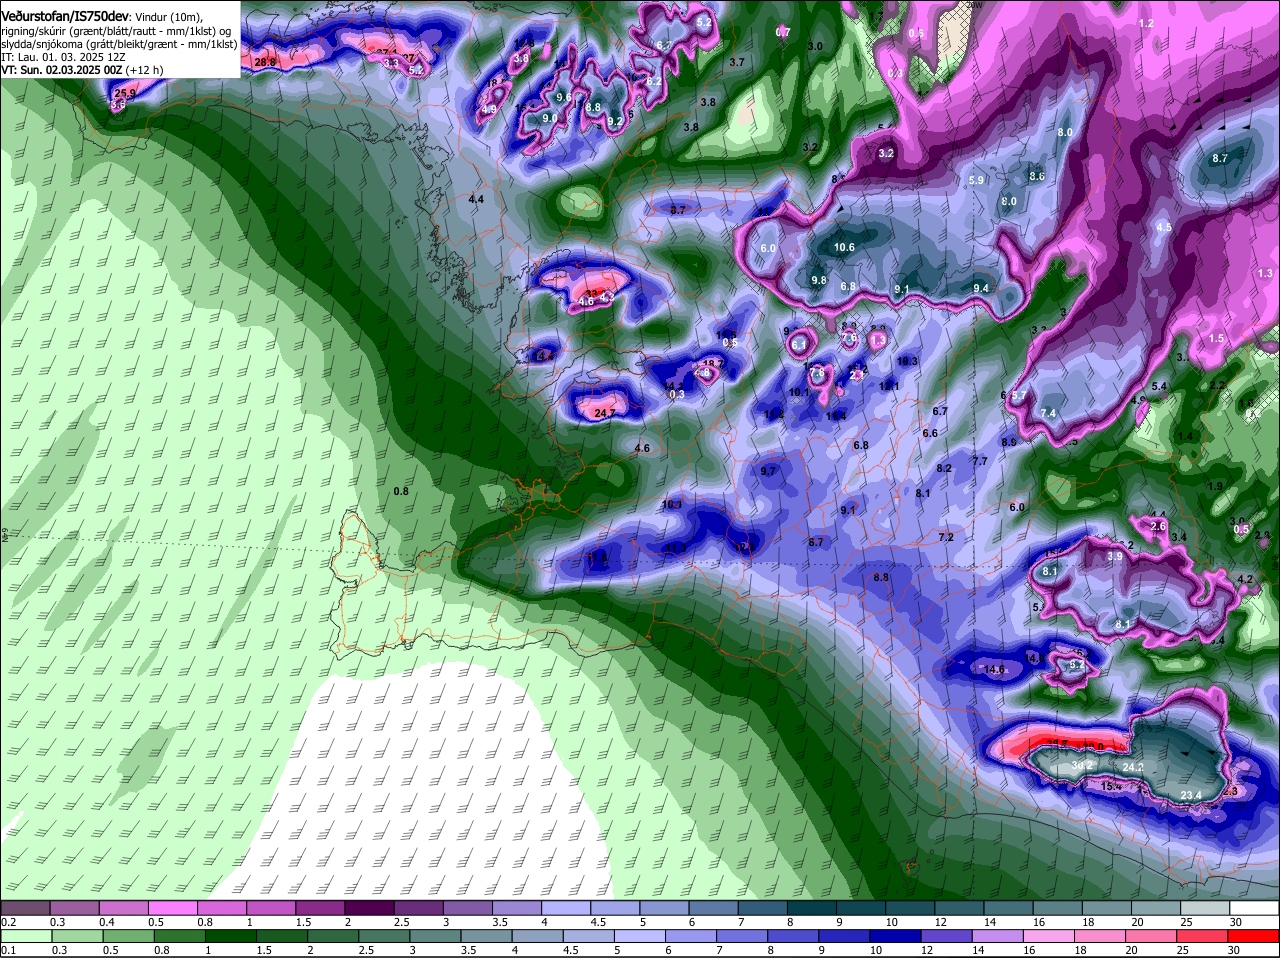Click the 5.4 value on the map
1280x958 pixels.
click(1159, 386)
